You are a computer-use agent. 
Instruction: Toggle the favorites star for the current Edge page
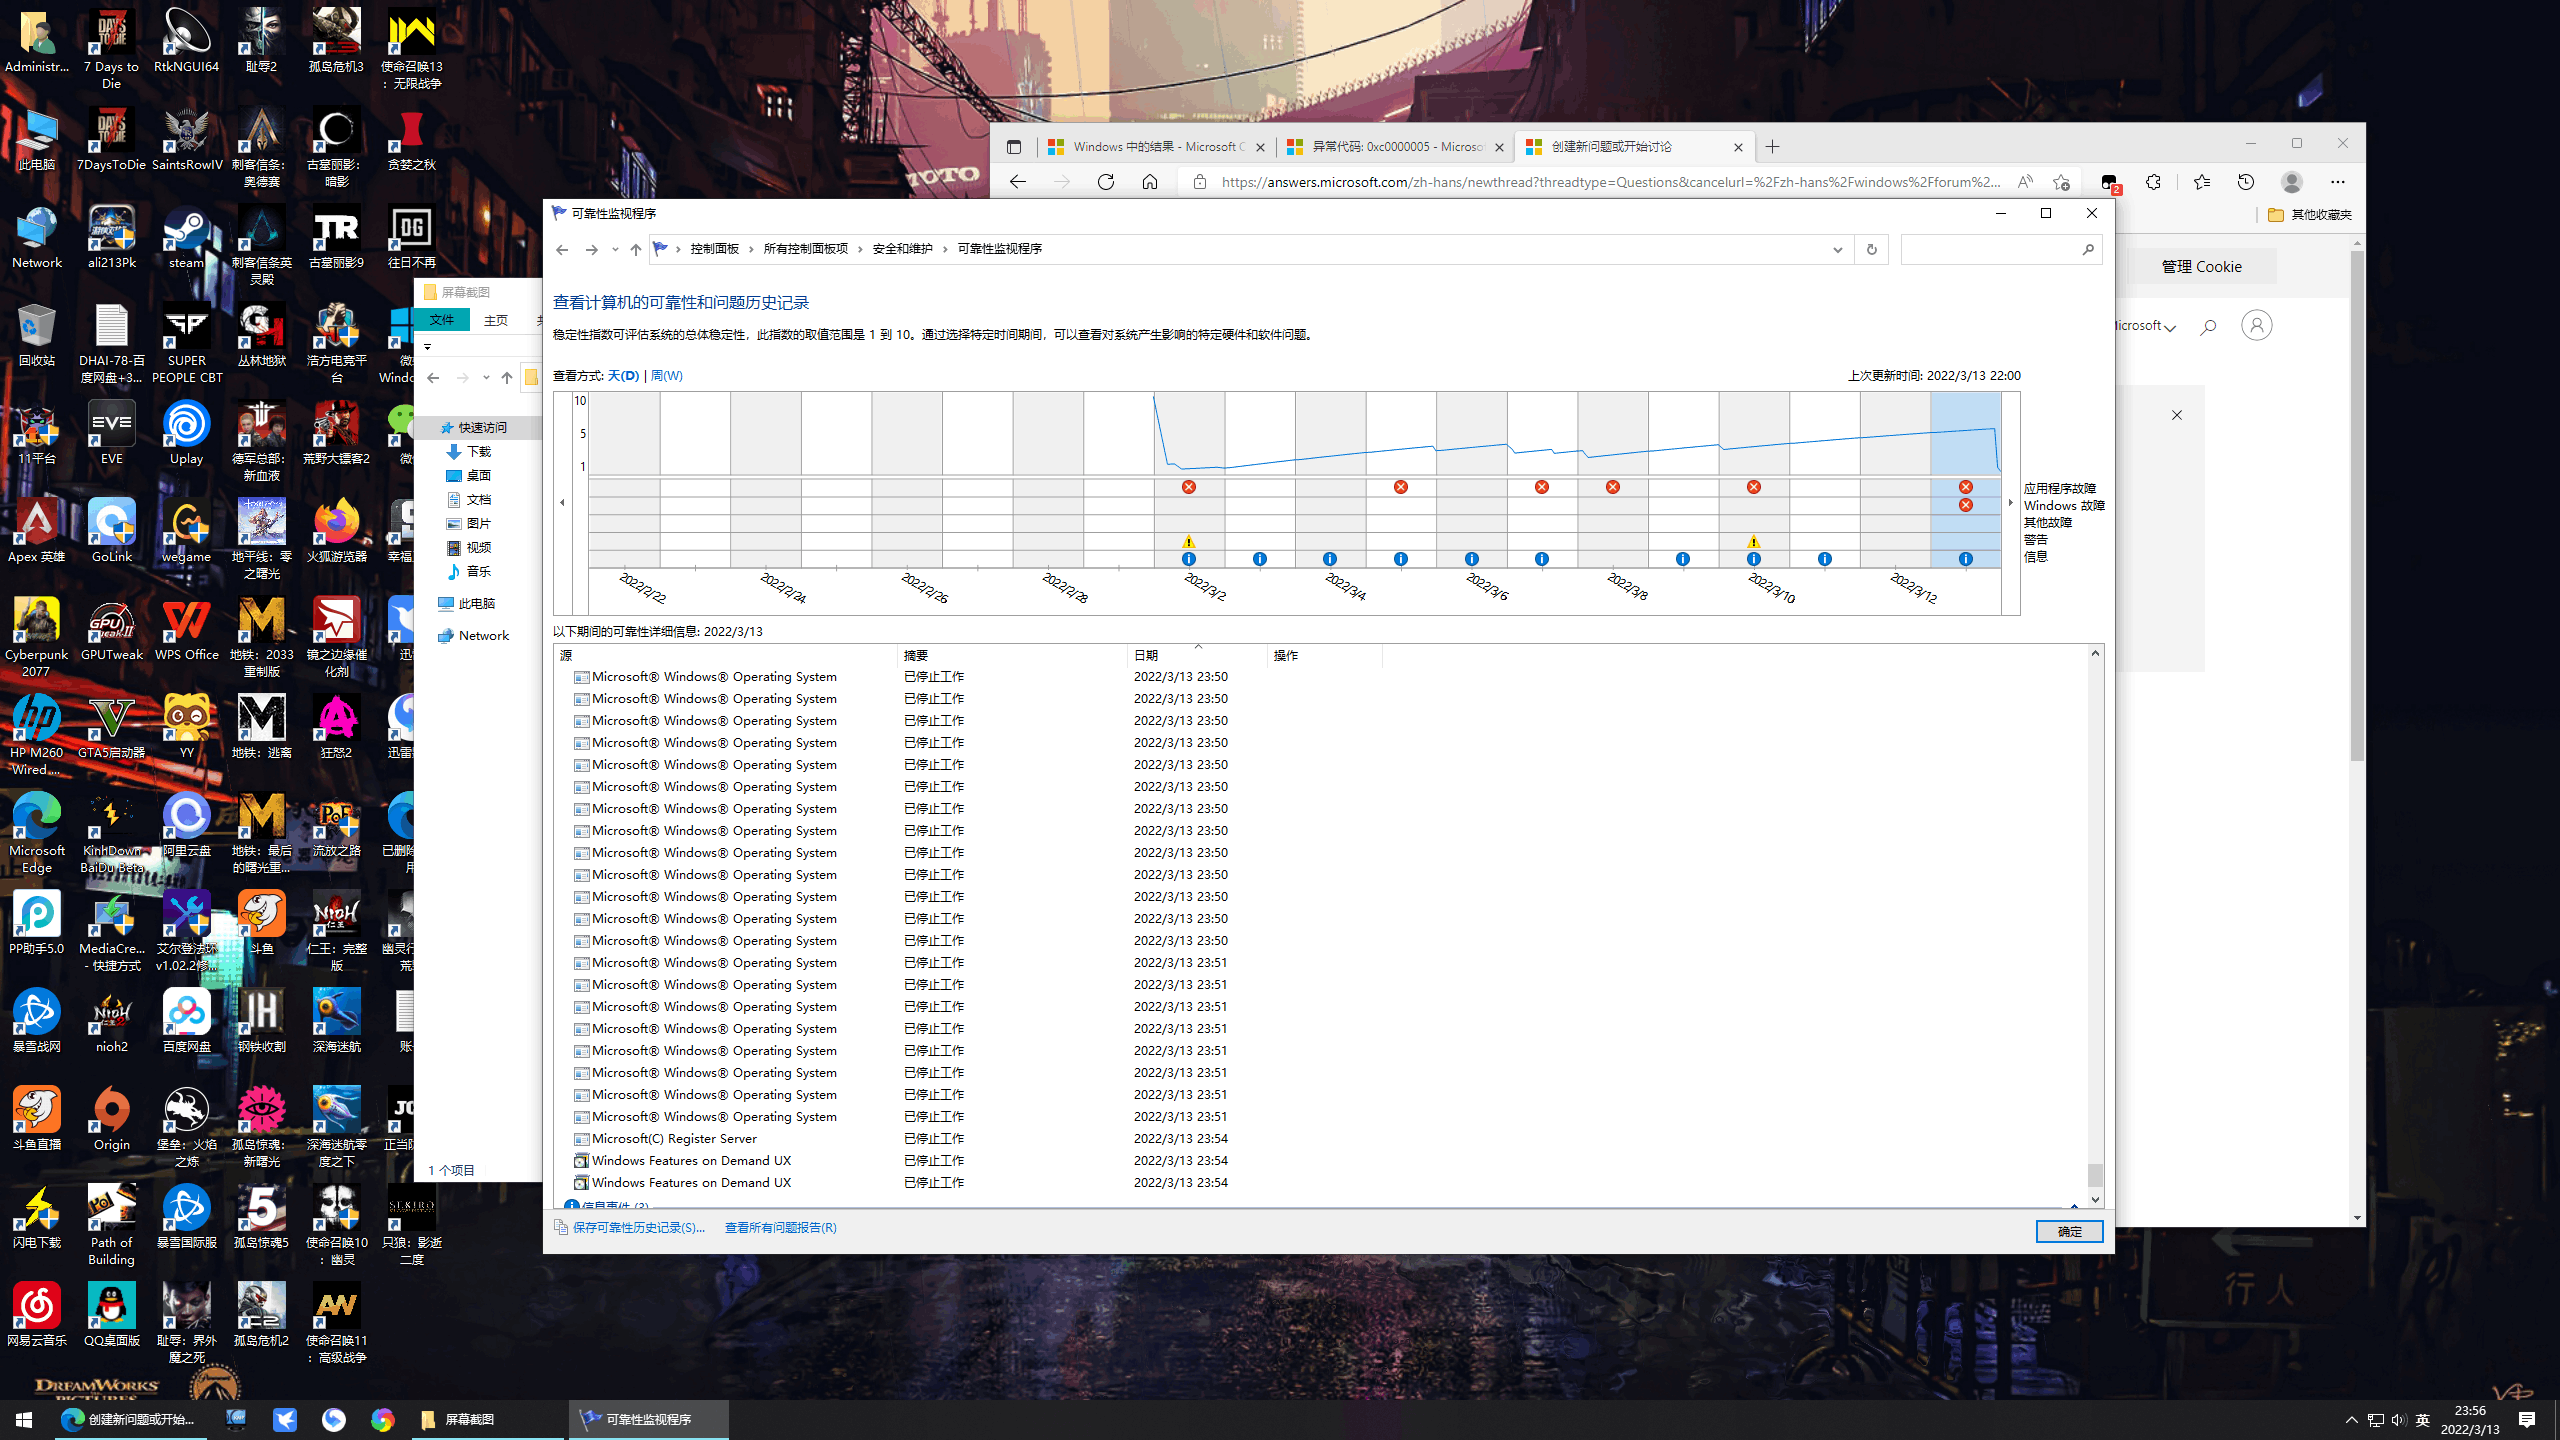point(2062,182)
